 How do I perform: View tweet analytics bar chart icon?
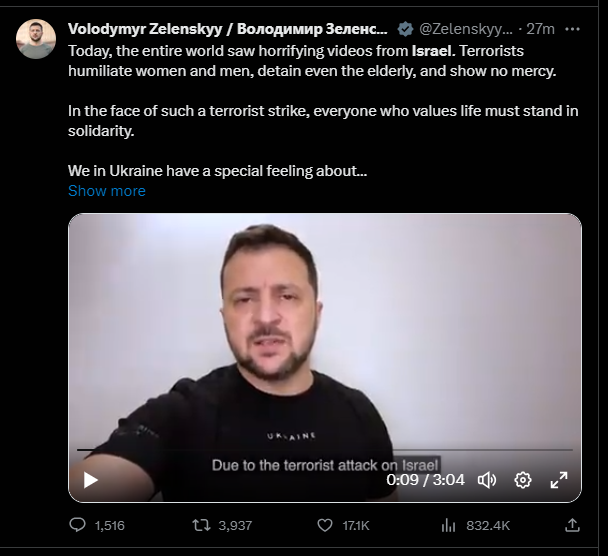coord(449,524)
